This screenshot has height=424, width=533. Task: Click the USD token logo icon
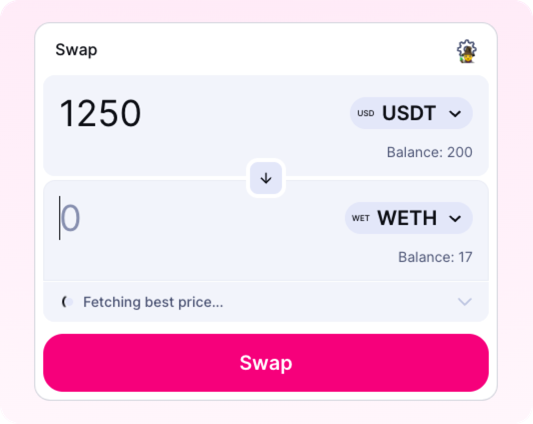coord(366,113)
